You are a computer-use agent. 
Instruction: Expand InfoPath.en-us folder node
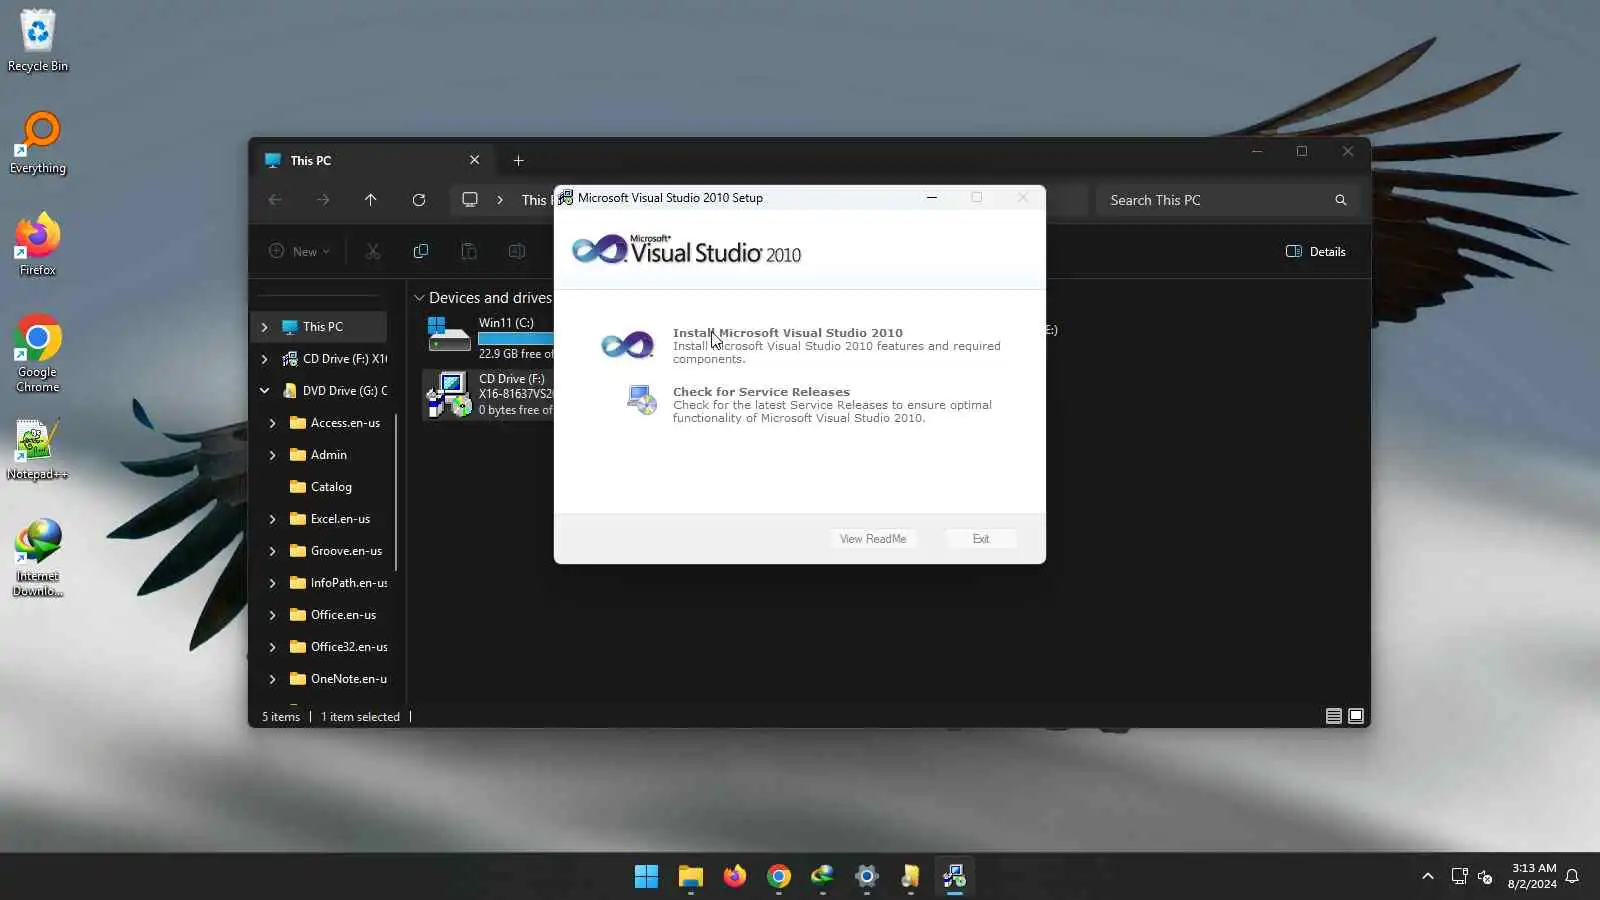272,583
